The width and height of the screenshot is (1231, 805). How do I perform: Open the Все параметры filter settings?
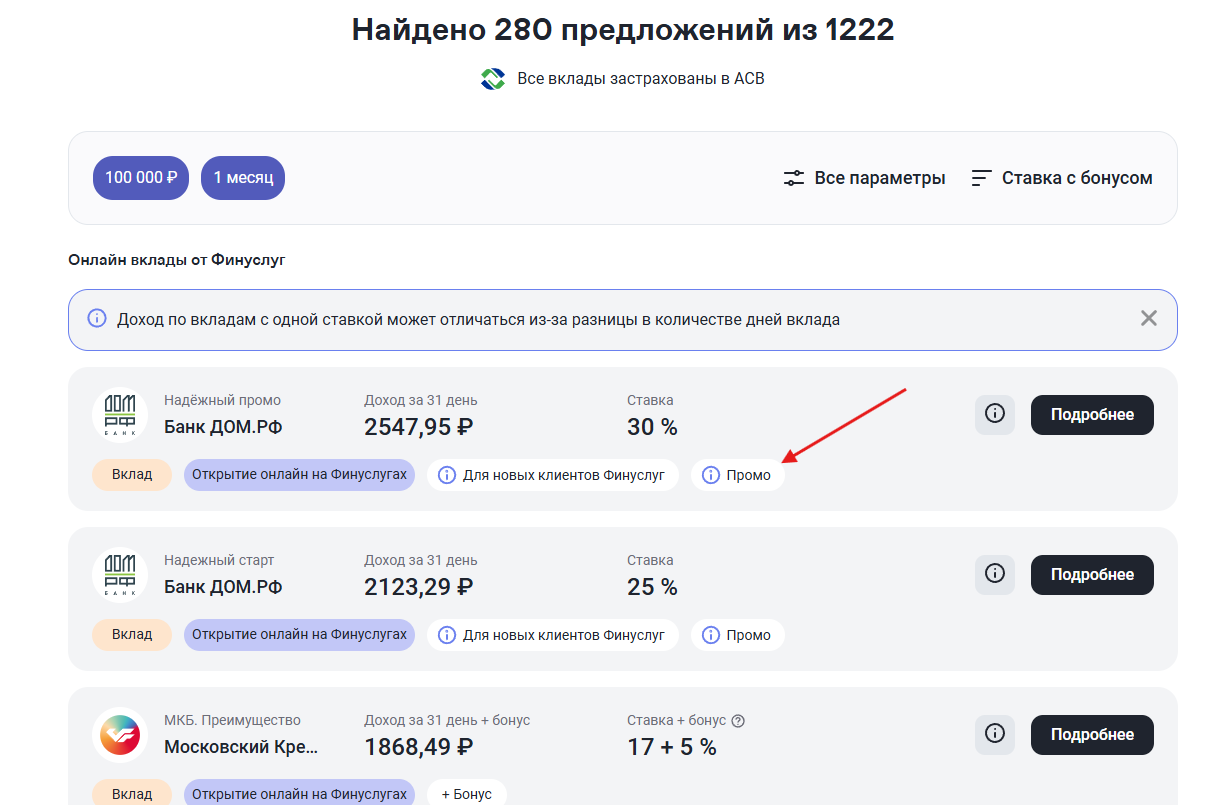(x=864, y=178)
